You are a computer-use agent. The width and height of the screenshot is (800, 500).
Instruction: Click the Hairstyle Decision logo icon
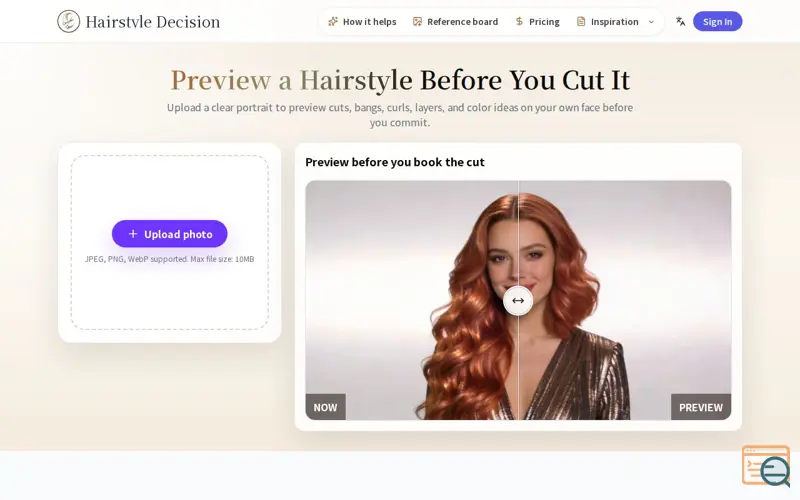coord(68,21)
